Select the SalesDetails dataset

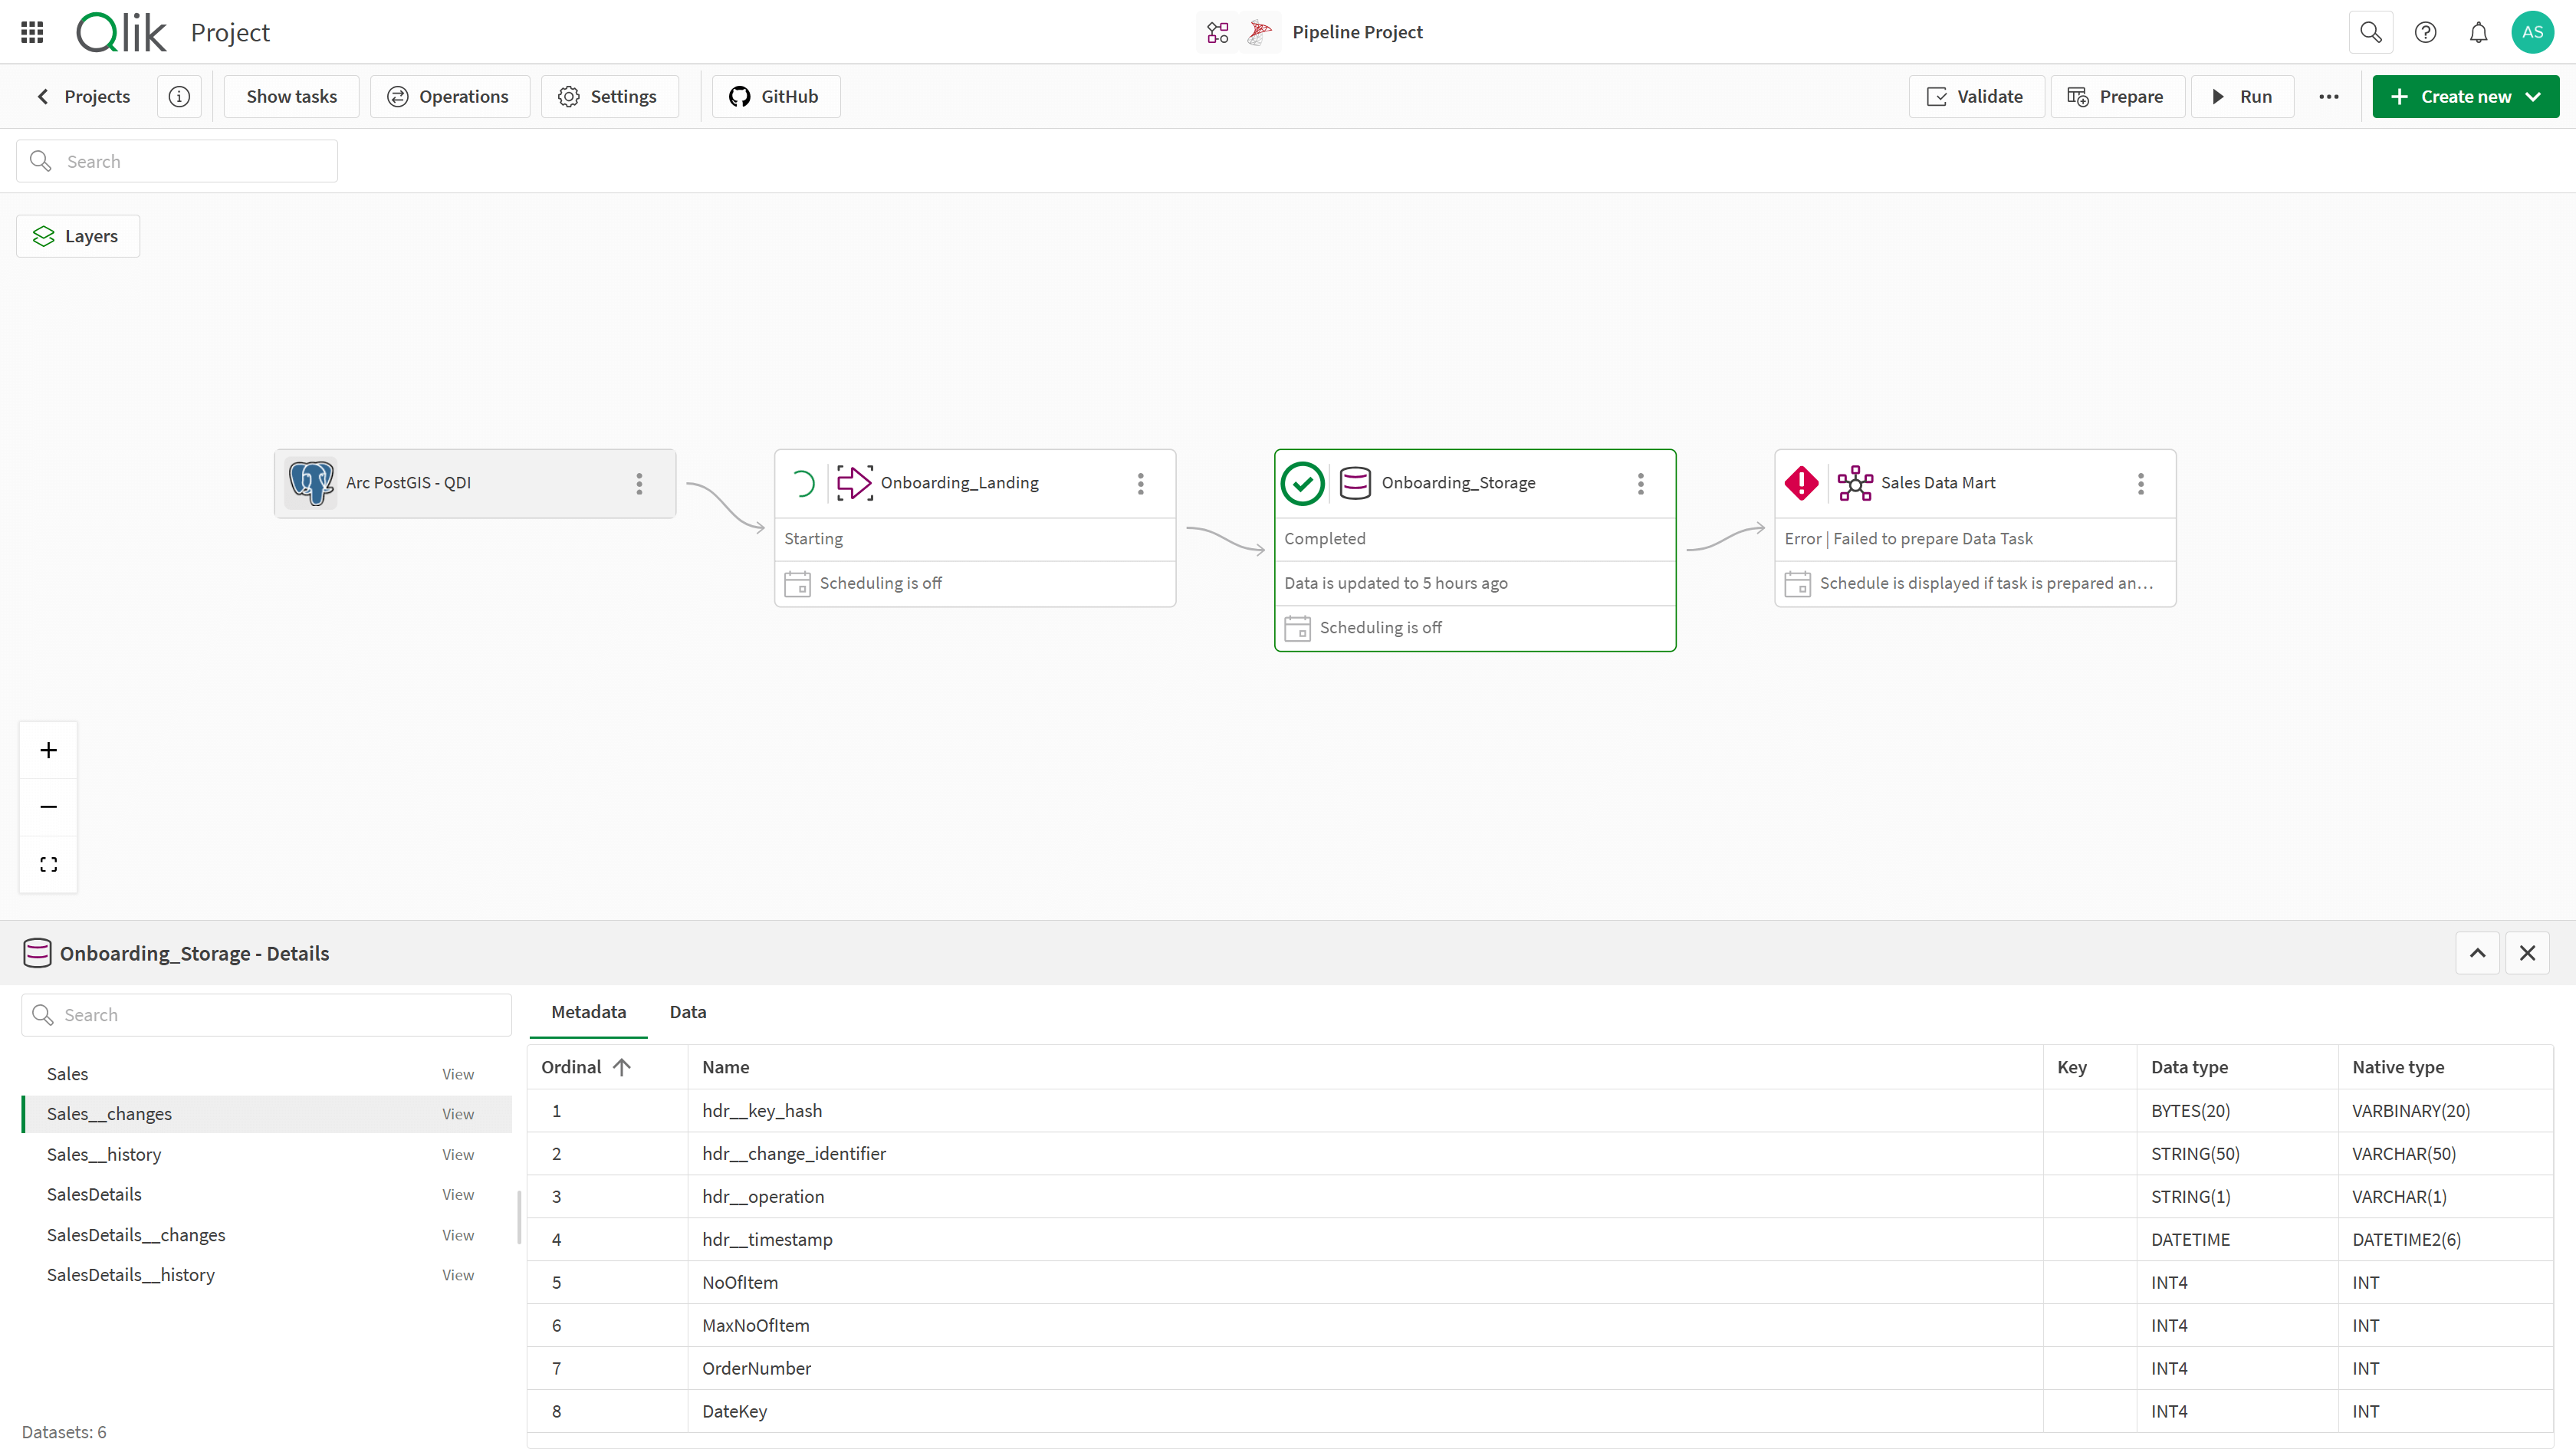pyautogui.click(x=266, y=1194)
